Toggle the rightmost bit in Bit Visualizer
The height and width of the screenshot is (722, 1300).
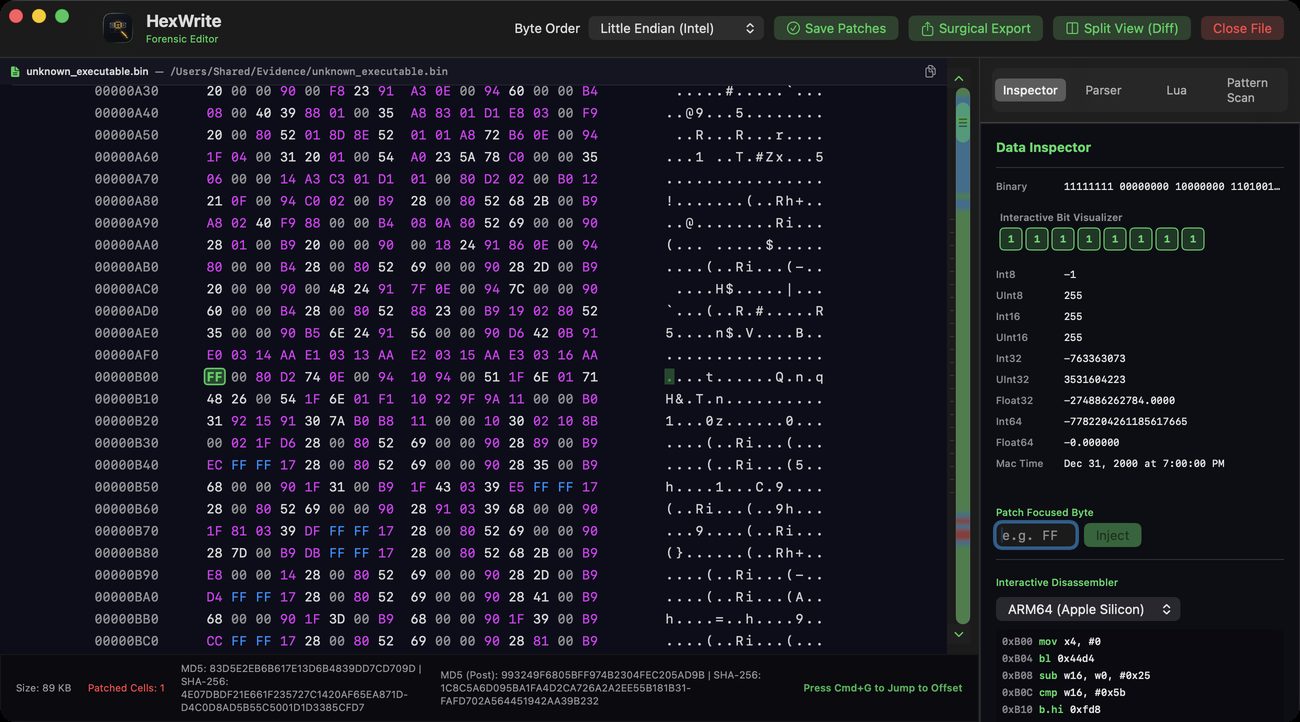(x=1193, y=239)
